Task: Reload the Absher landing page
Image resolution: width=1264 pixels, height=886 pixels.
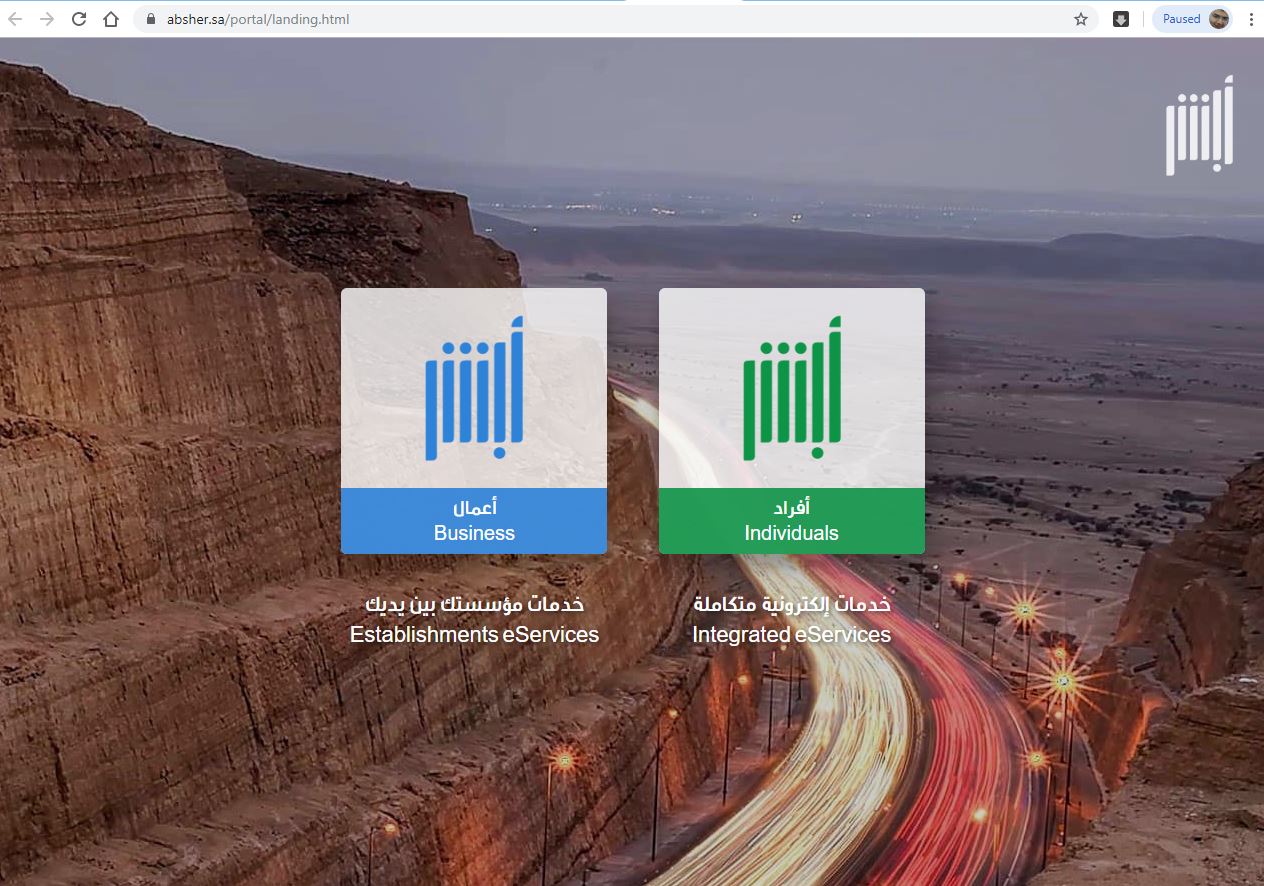Action: point(79,19)
